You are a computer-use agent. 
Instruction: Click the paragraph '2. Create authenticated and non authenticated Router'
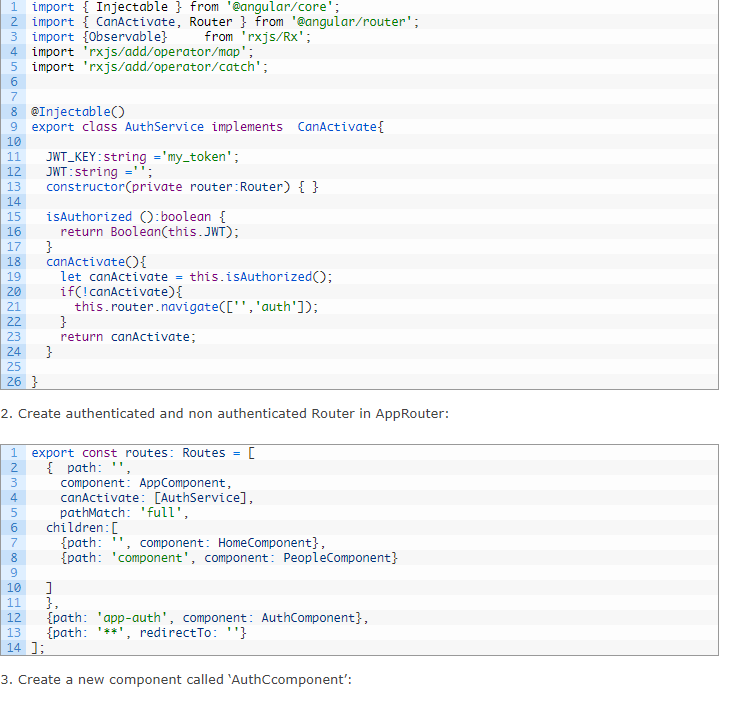click(225, 414)
